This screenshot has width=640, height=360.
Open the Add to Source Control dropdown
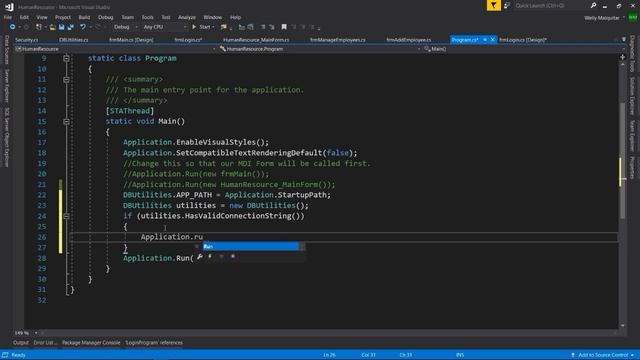(602, 355)
